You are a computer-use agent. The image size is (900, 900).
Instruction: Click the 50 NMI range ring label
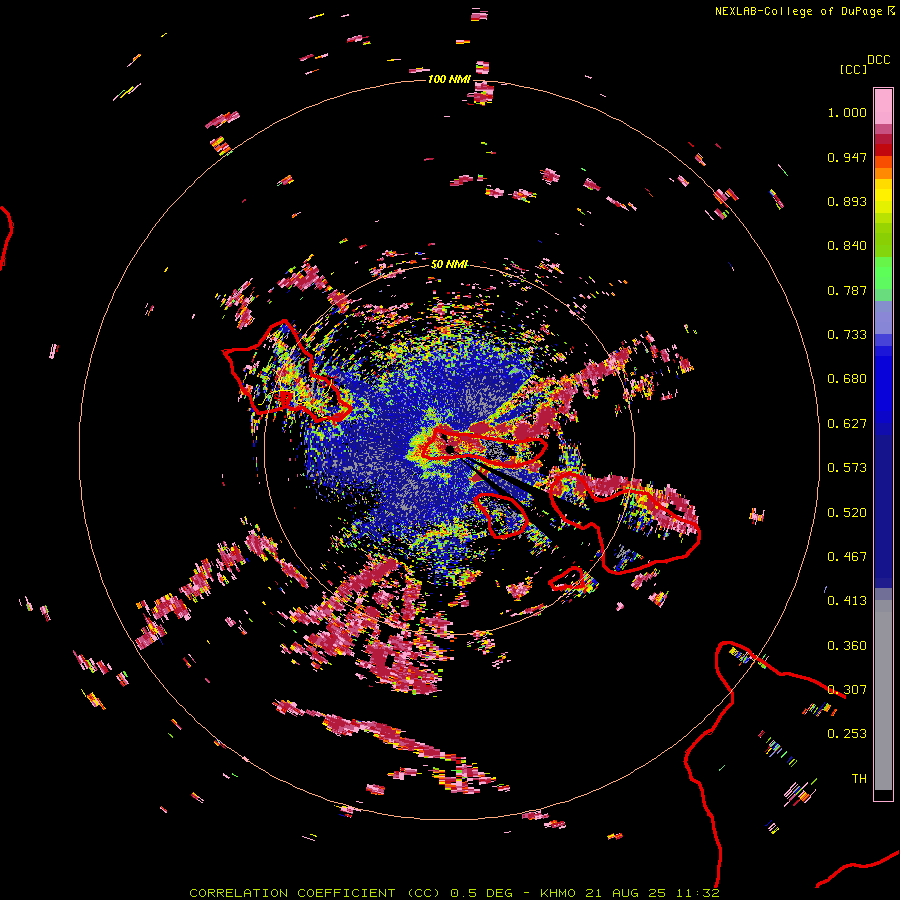coord(449,264)
